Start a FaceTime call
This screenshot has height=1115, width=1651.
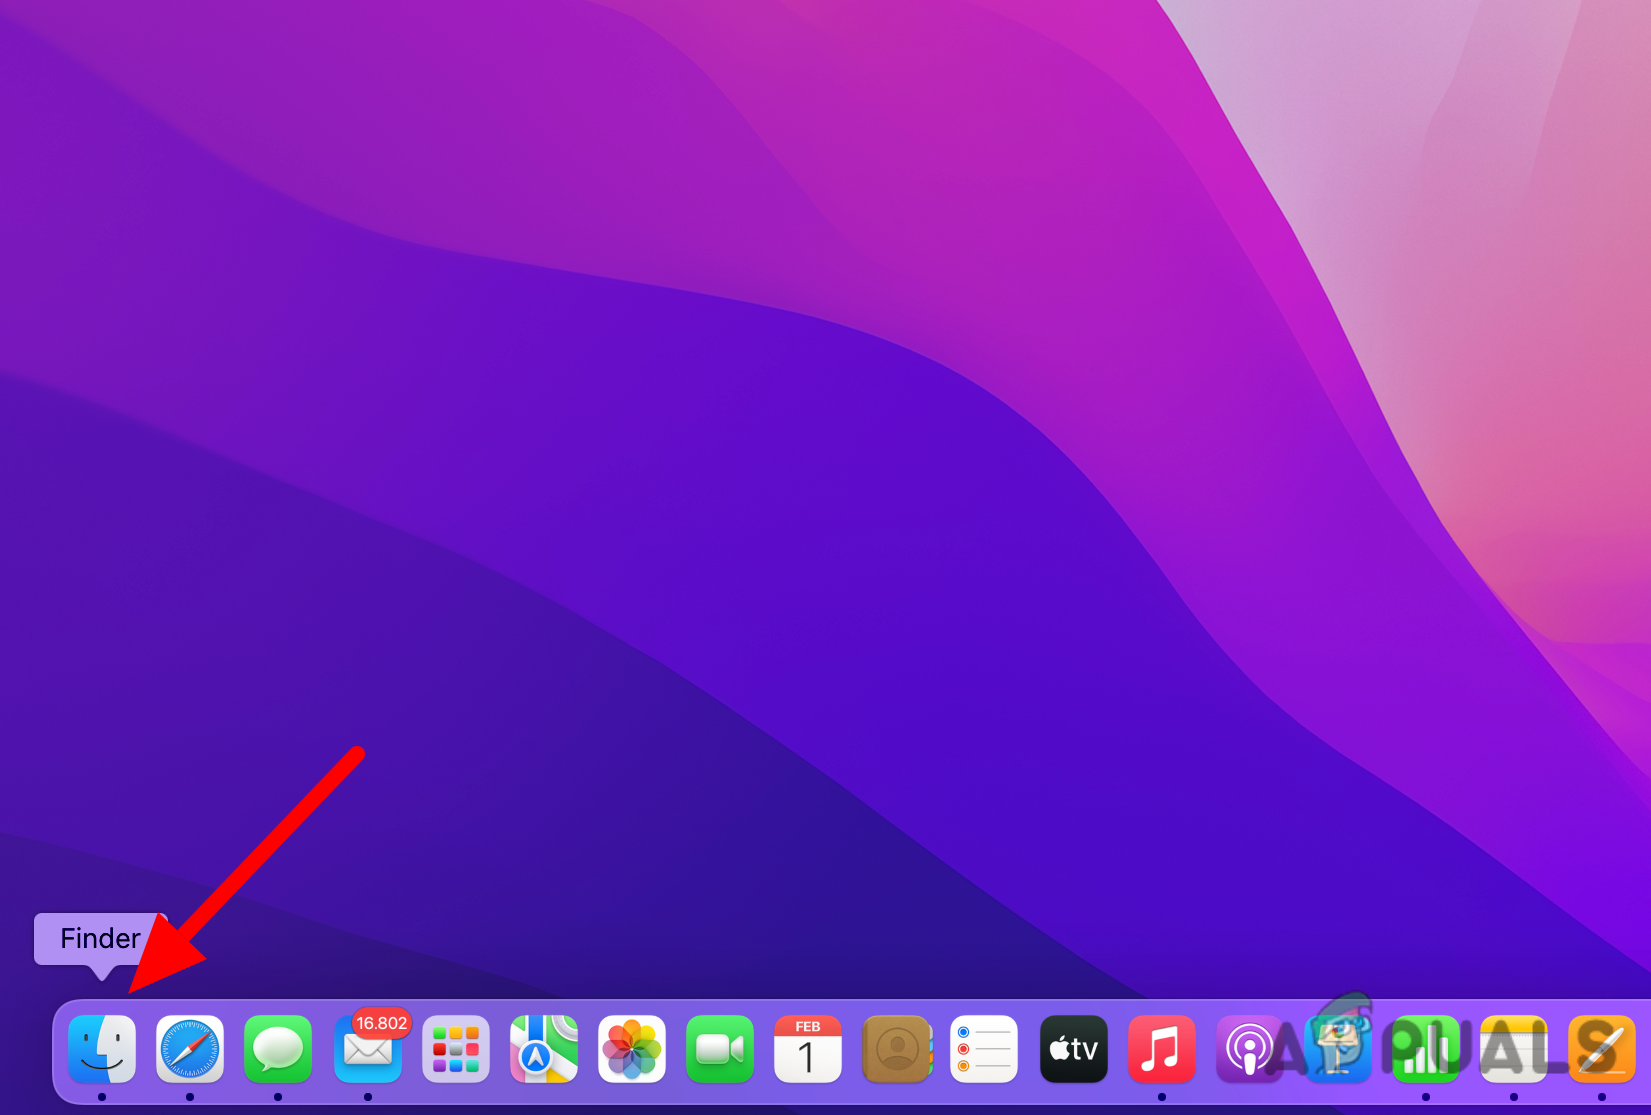720,1049
